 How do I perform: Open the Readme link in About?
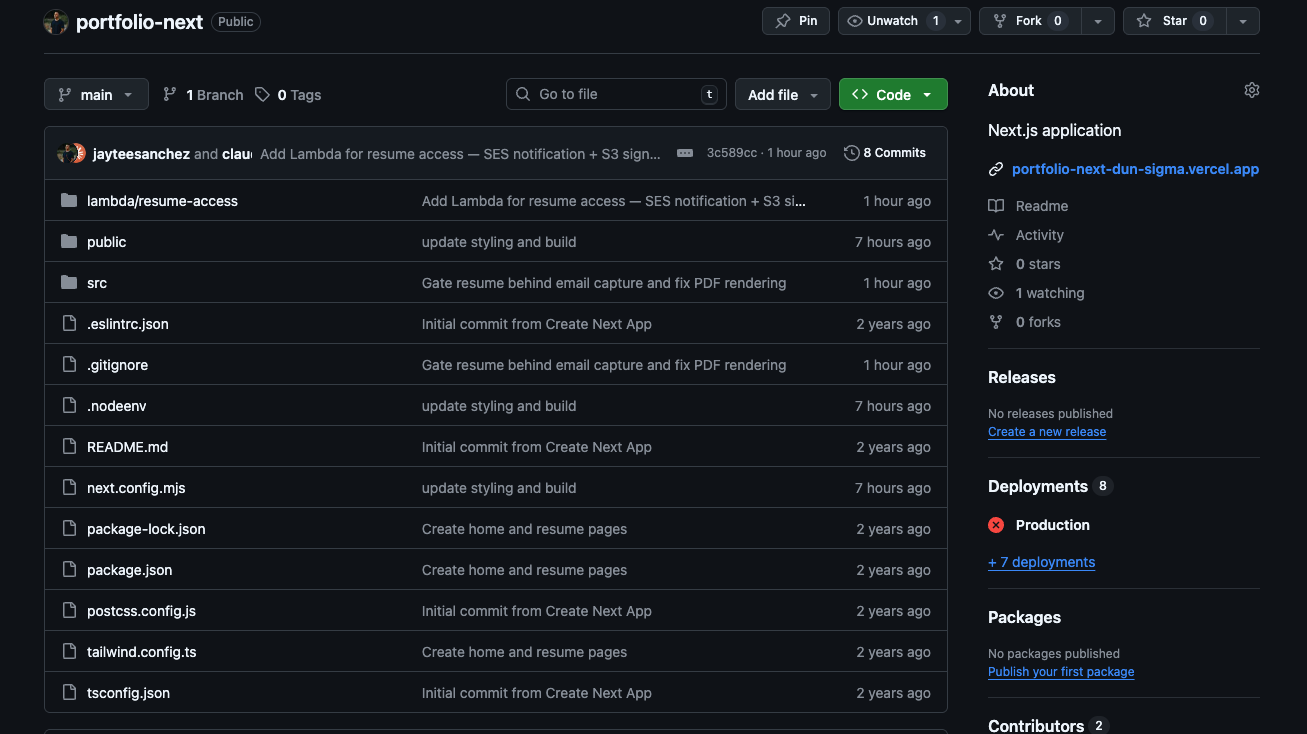[x=1041, y=206]
